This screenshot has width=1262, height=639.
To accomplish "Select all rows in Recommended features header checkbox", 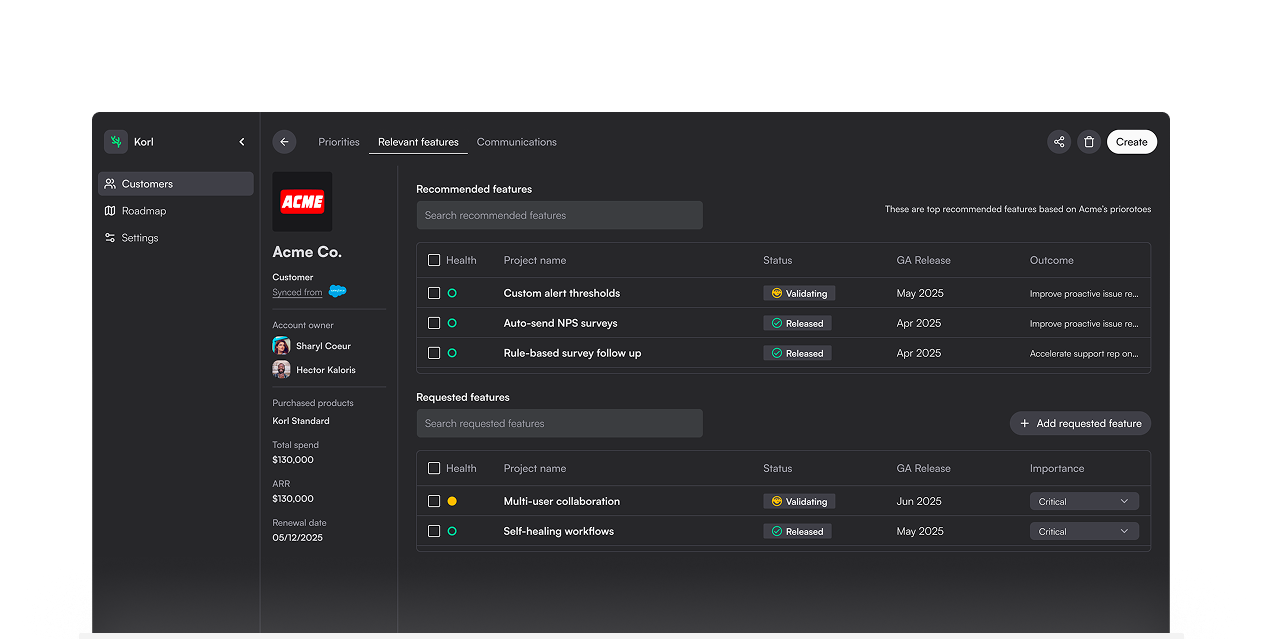I will click(x=434, y=259).
